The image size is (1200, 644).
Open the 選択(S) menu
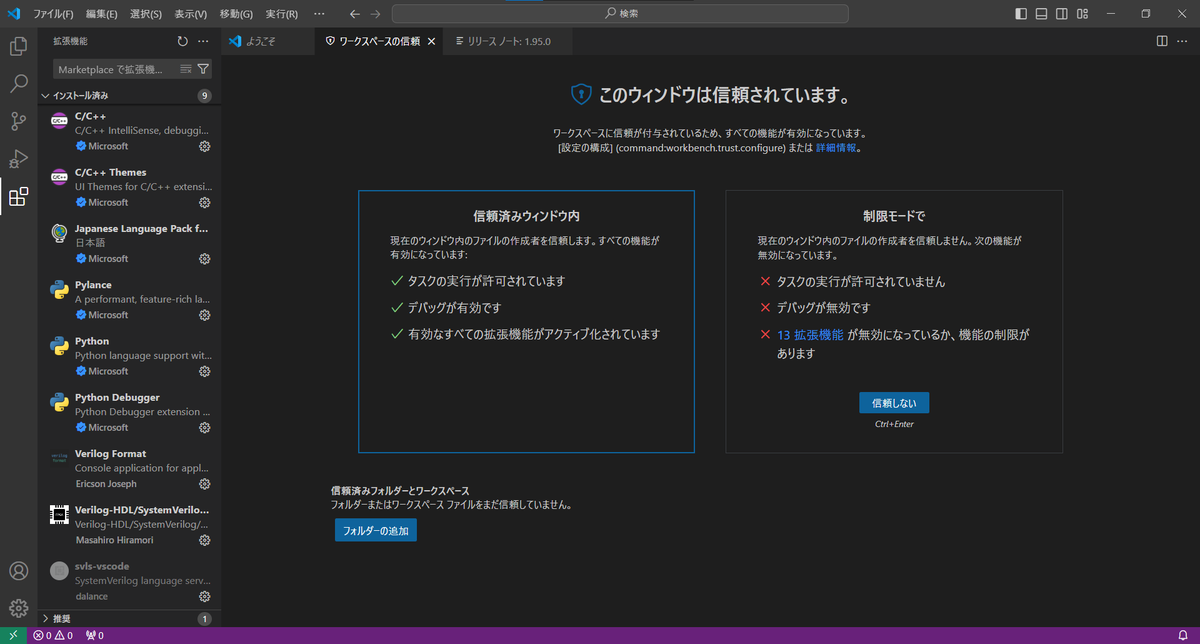[146, 14]
